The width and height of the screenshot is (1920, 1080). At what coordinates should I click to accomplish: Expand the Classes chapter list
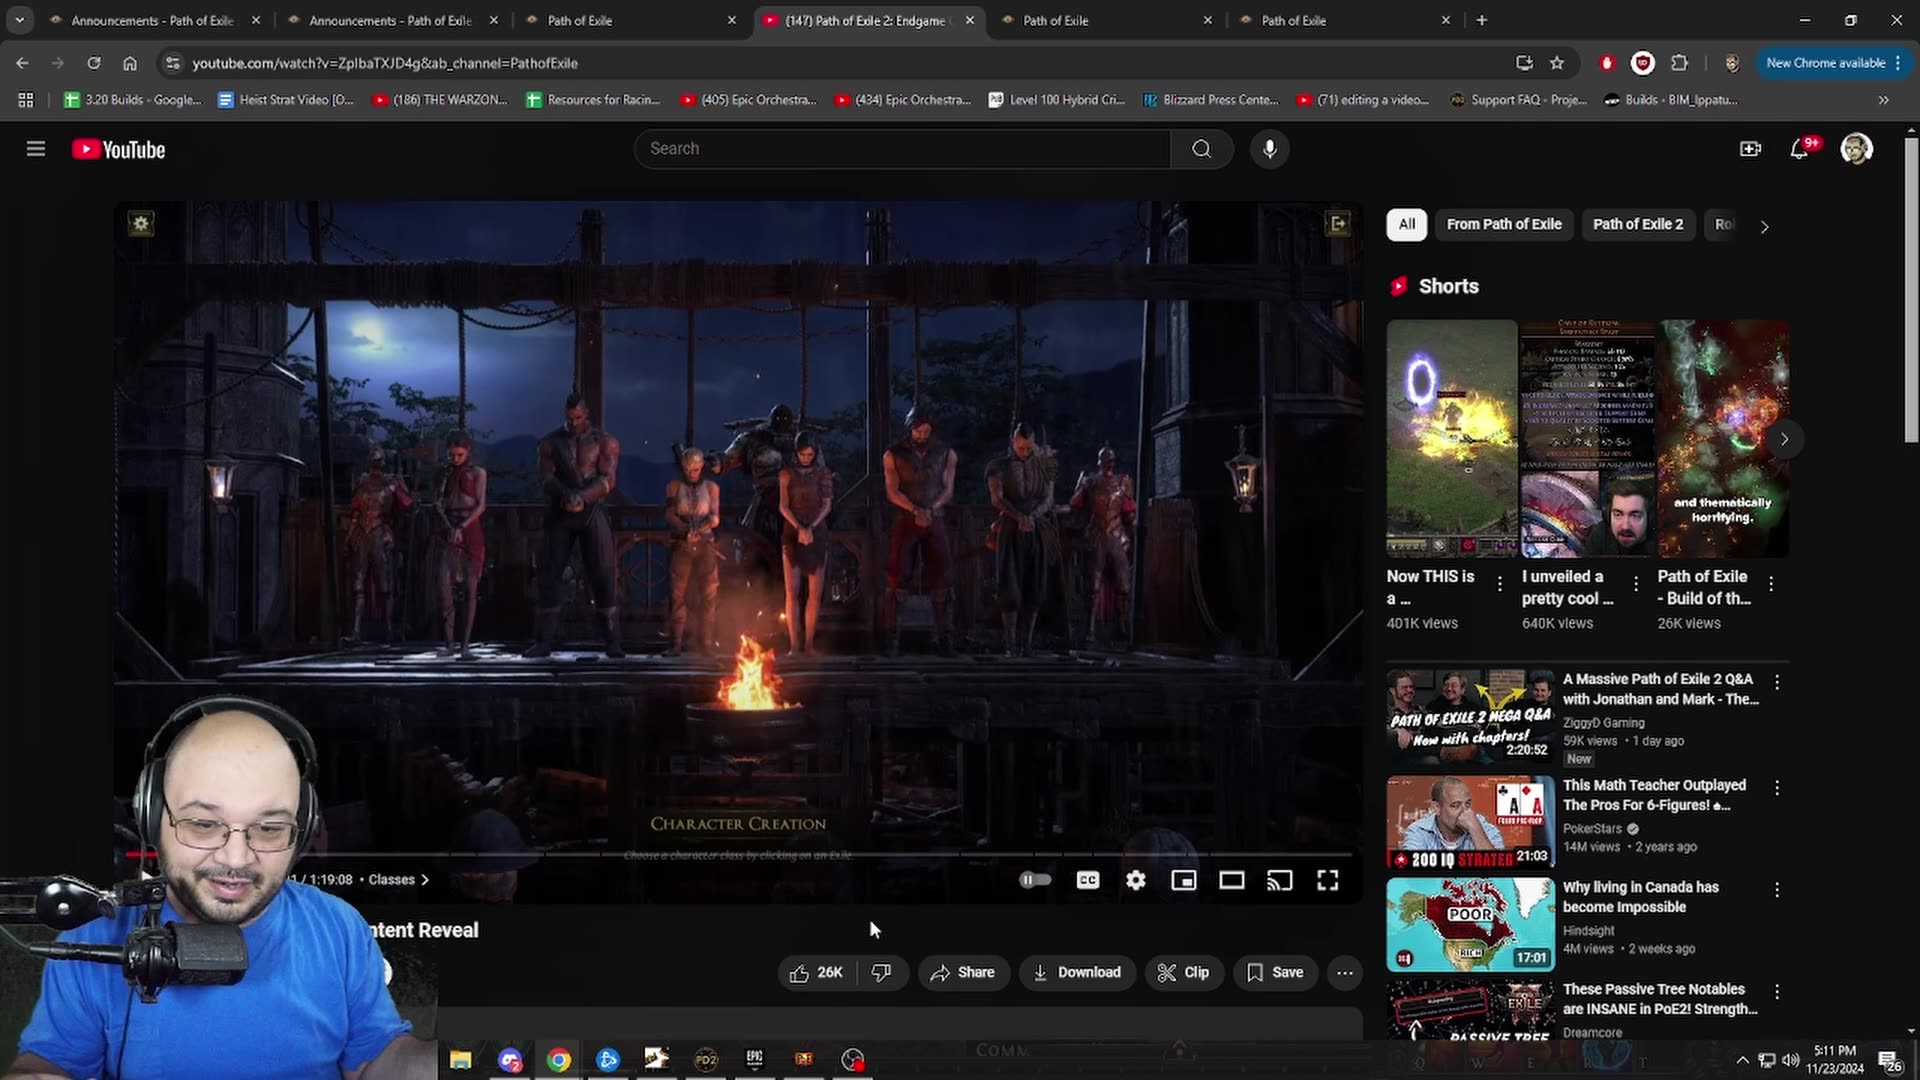coord(398,880)
